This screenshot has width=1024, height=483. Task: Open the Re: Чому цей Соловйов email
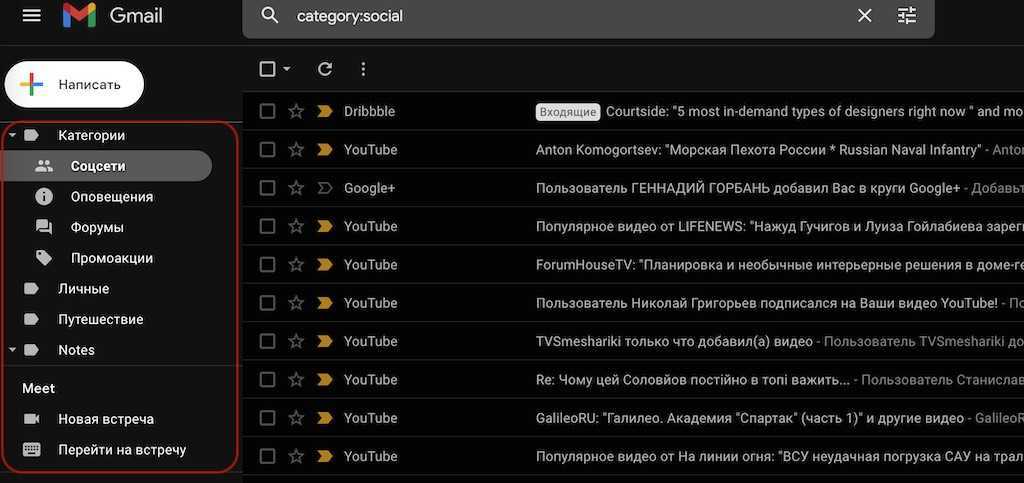693,379
